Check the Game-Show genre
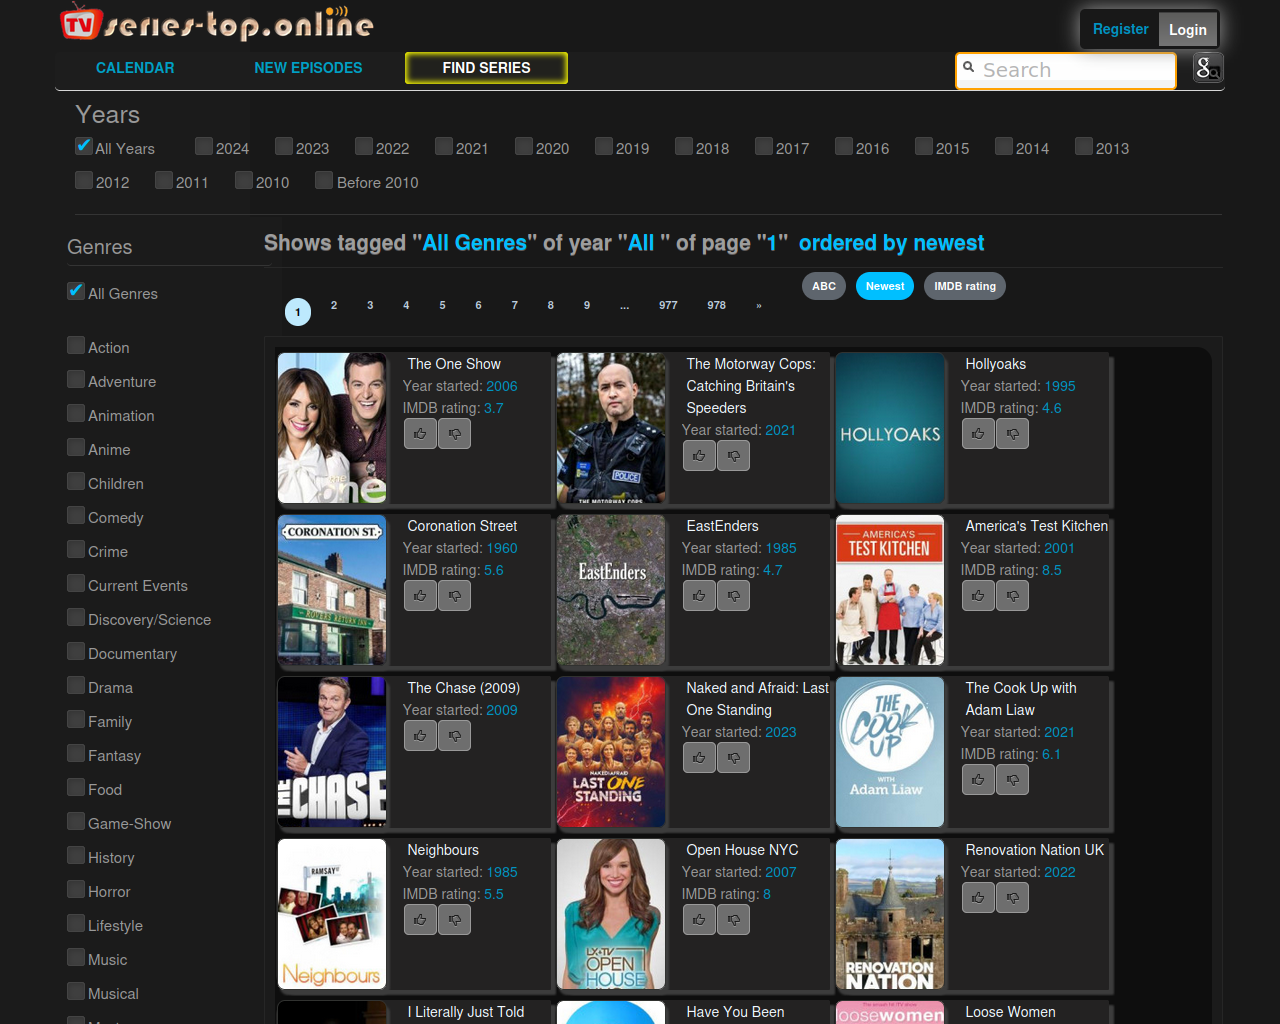This screenshot has height=1024, width=1280. (x=76, y=821)
